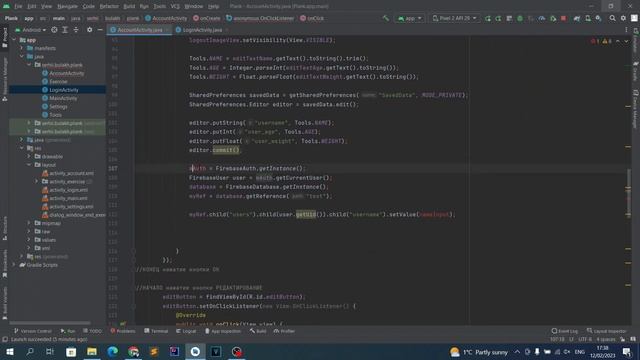Click the red Stop button in toolbar

pos(563,18)
